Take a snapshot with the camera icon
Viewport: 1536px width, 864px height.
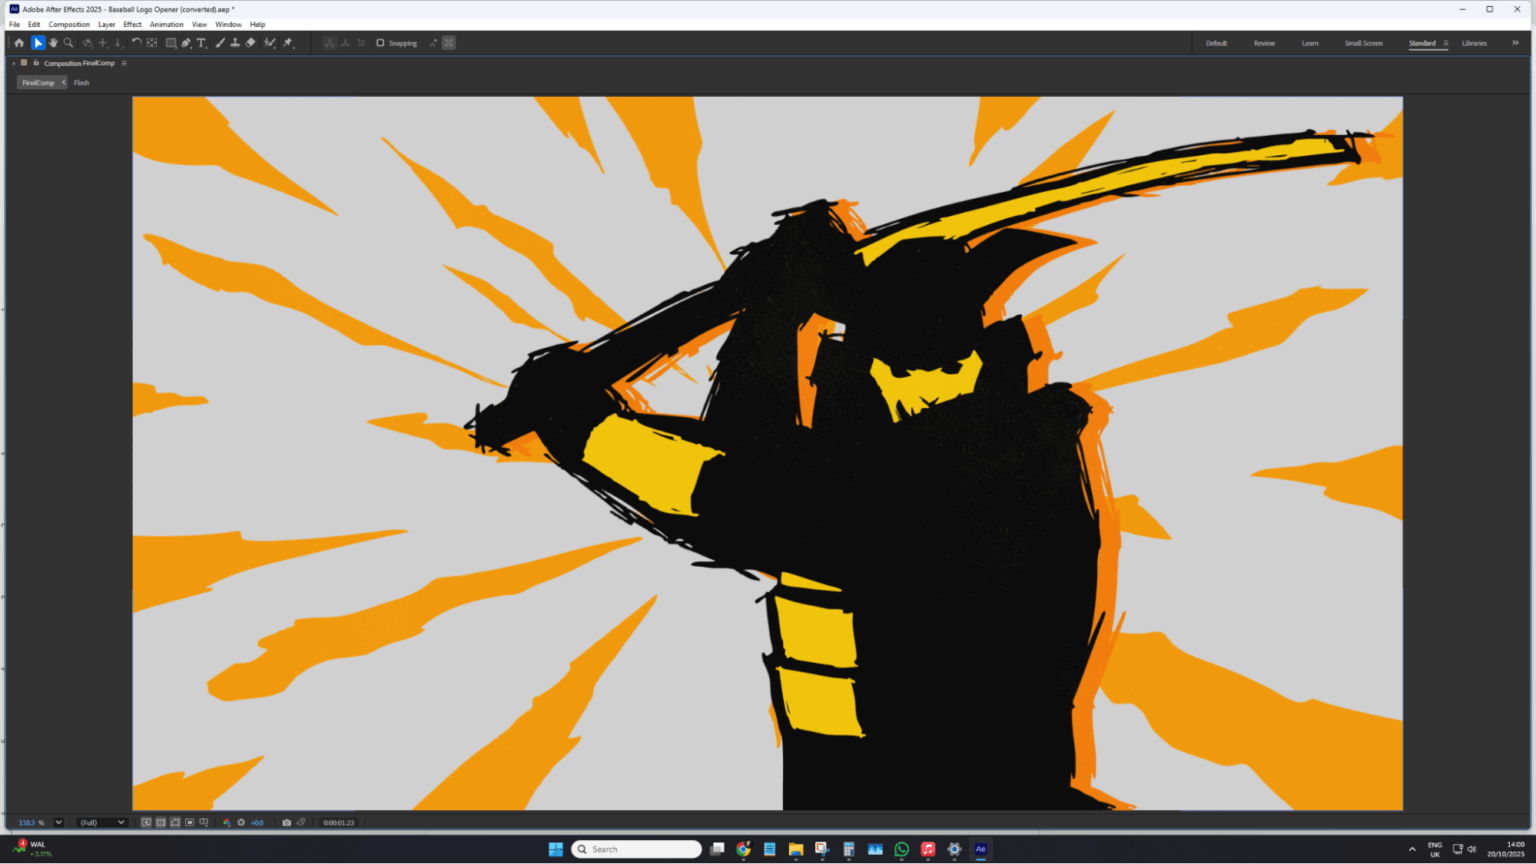286,823
